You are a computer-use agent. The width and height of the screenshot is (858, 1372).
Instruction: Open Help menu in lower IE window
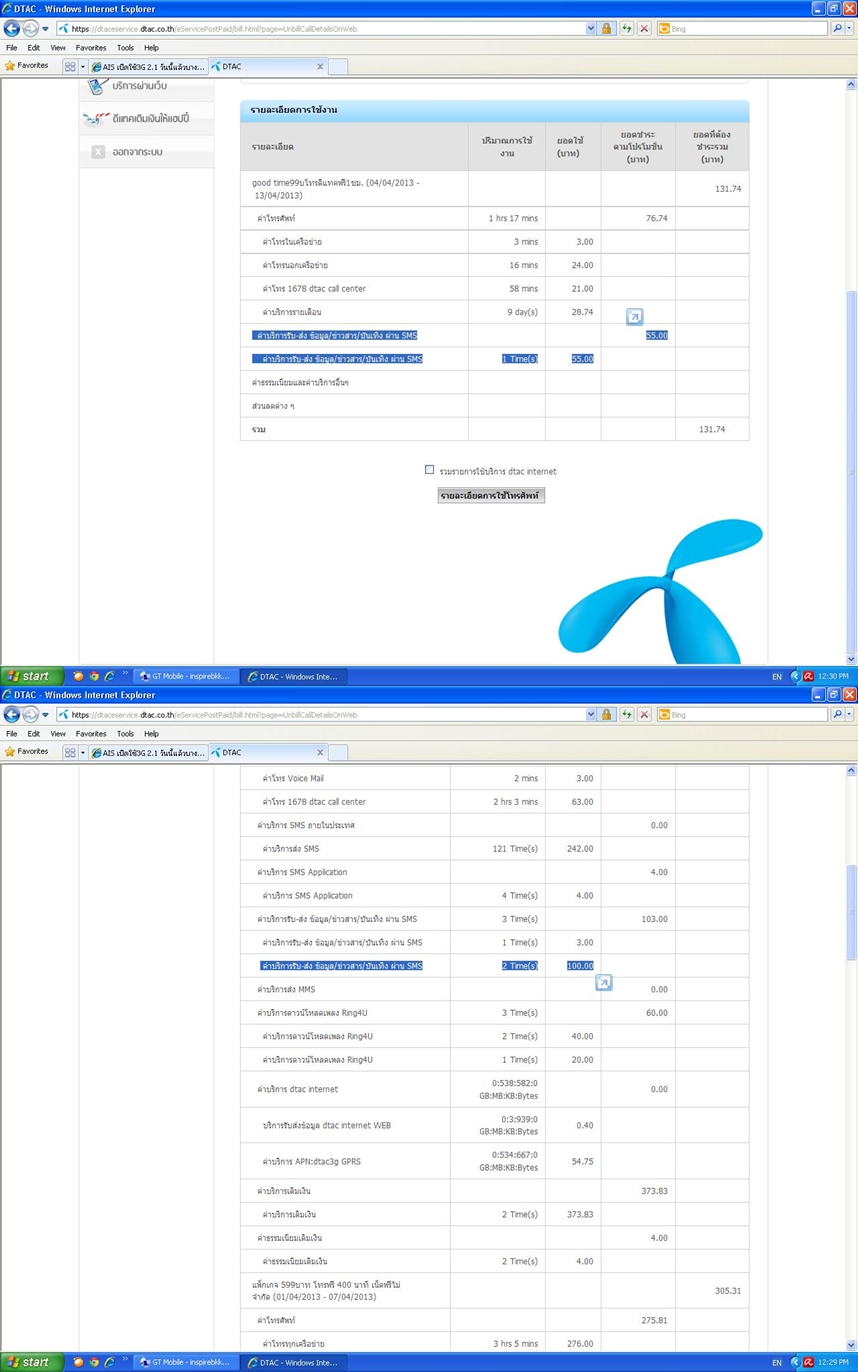tap(151, 733)
